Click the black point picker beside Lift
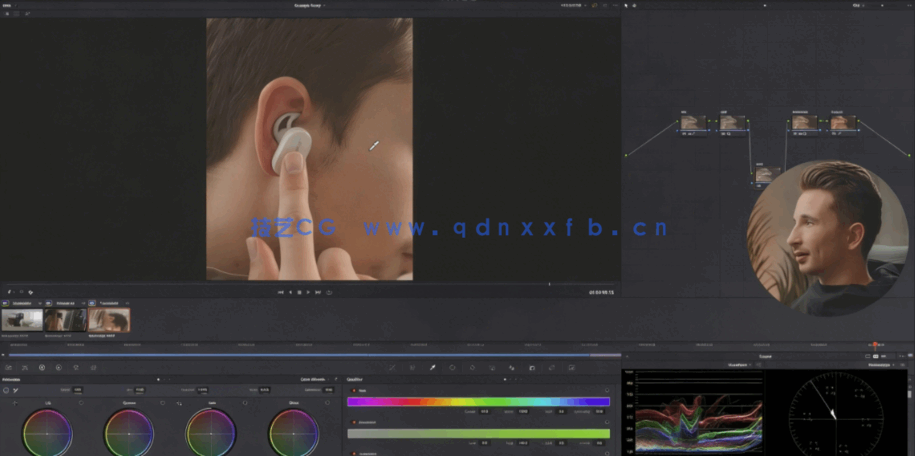The height and width of the screenshot is (456, 915). [x=15, y=403]
